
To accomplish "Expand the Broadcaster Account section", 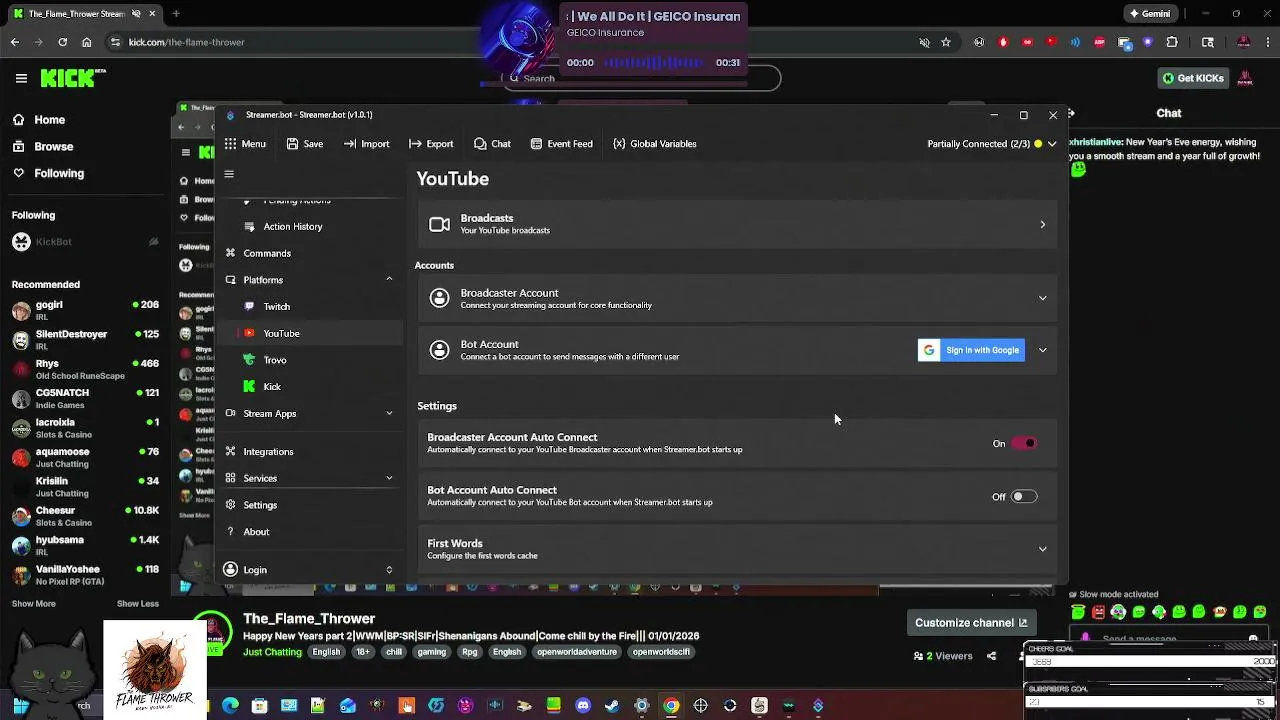I will tap(1042, 298).
